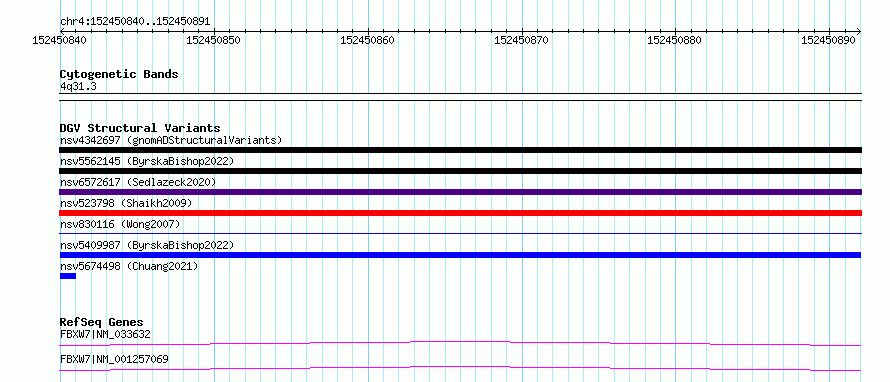Click the chr4:152450840..152450891 region label
Screen dimensions: 890x382
pyautogui.click(x=135, y=22)
